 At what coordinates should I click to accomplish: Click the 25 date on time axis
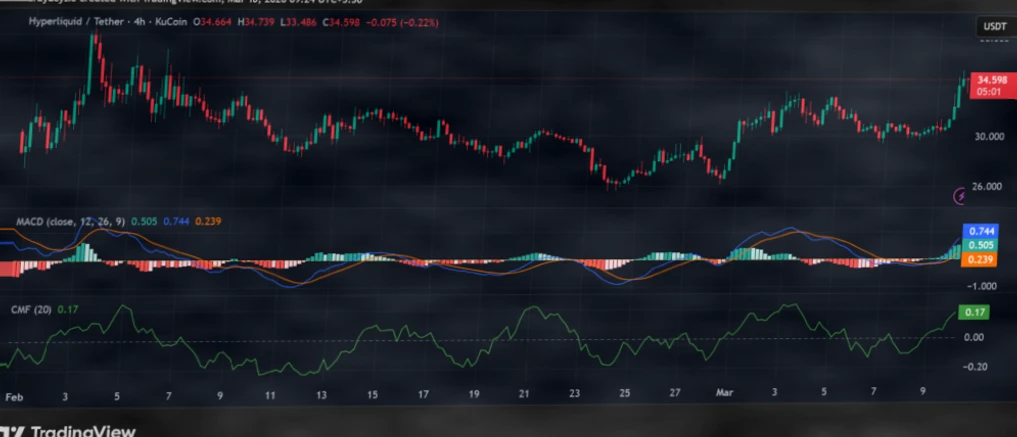coord(625,393)
